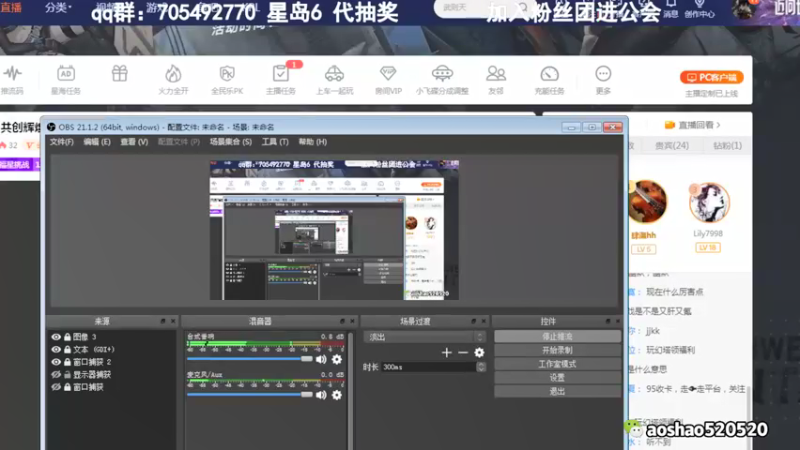Toggle lock on 显示器捕获 source
Viewport: 800px width, 450px height.
click(x=67, y=374)
